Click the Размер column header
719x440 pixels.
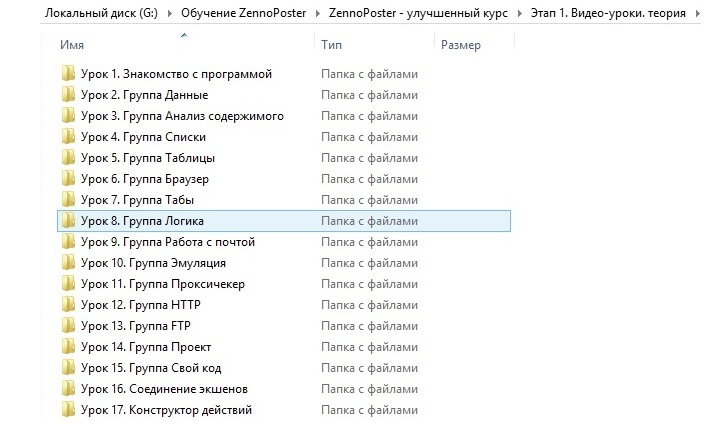tap(461, 46)
